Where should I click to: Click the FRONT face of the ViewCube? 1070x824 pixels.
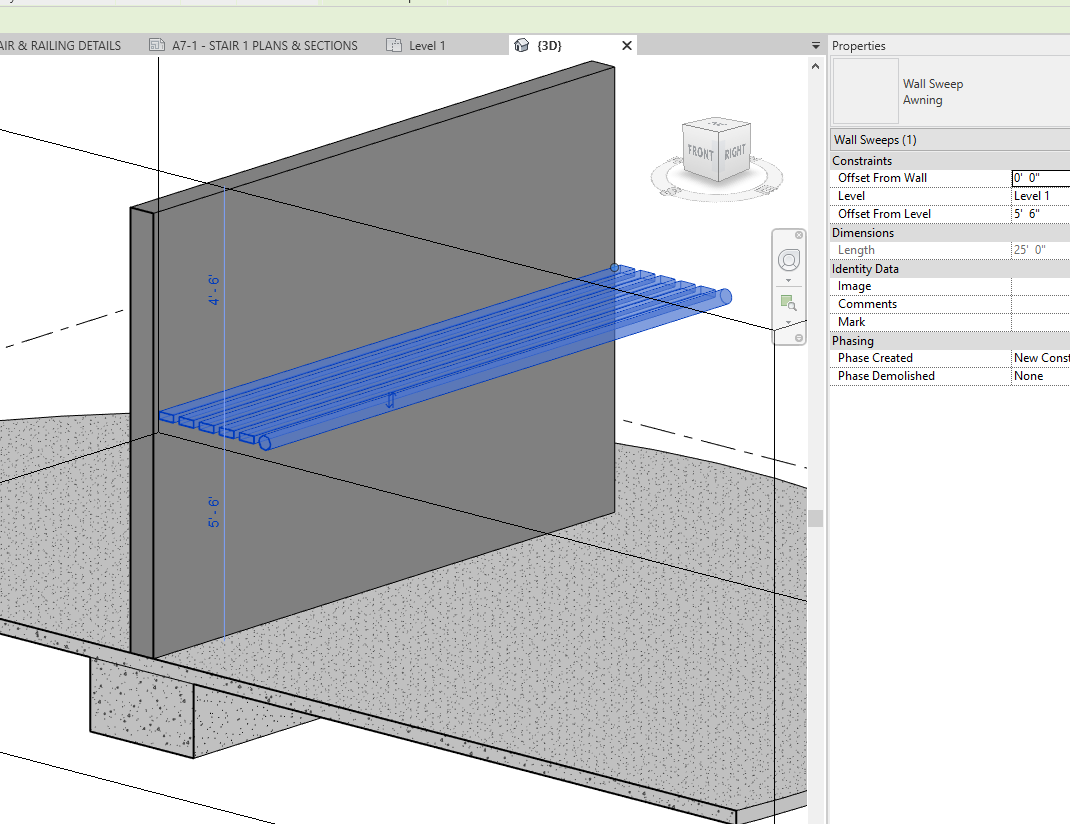pyautogui.click(x=703, y=153)
